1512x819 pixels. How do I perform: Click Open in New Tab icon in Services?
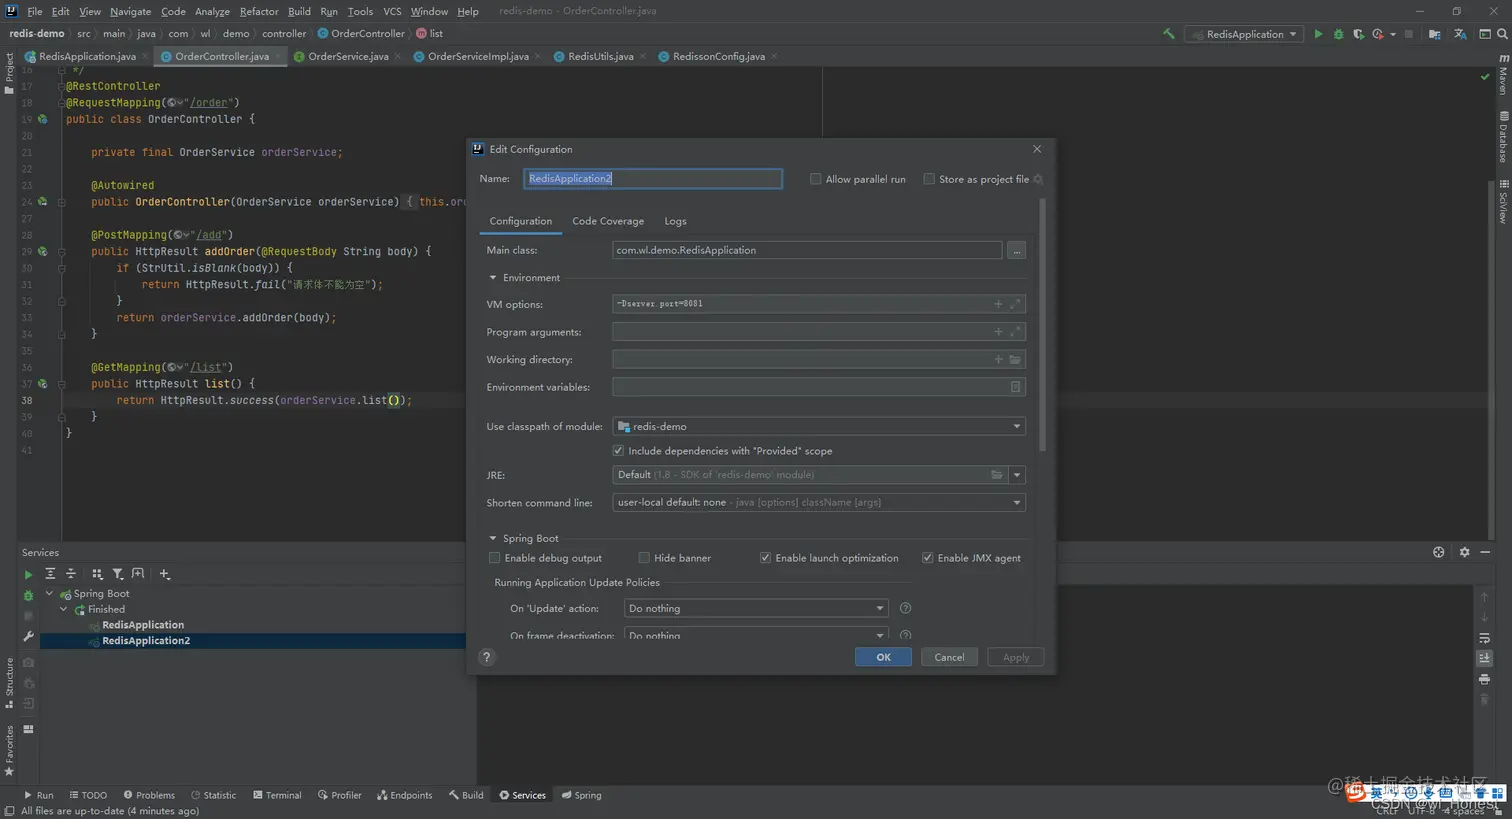138,574
